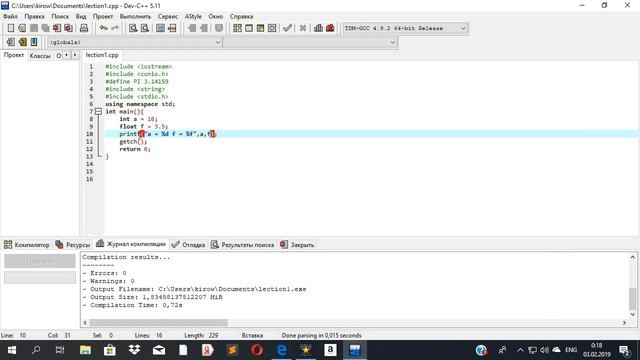The width and height of the screenshot is (640, 360).
Task: Run the program with the Run icon
Action: point(249,28)
